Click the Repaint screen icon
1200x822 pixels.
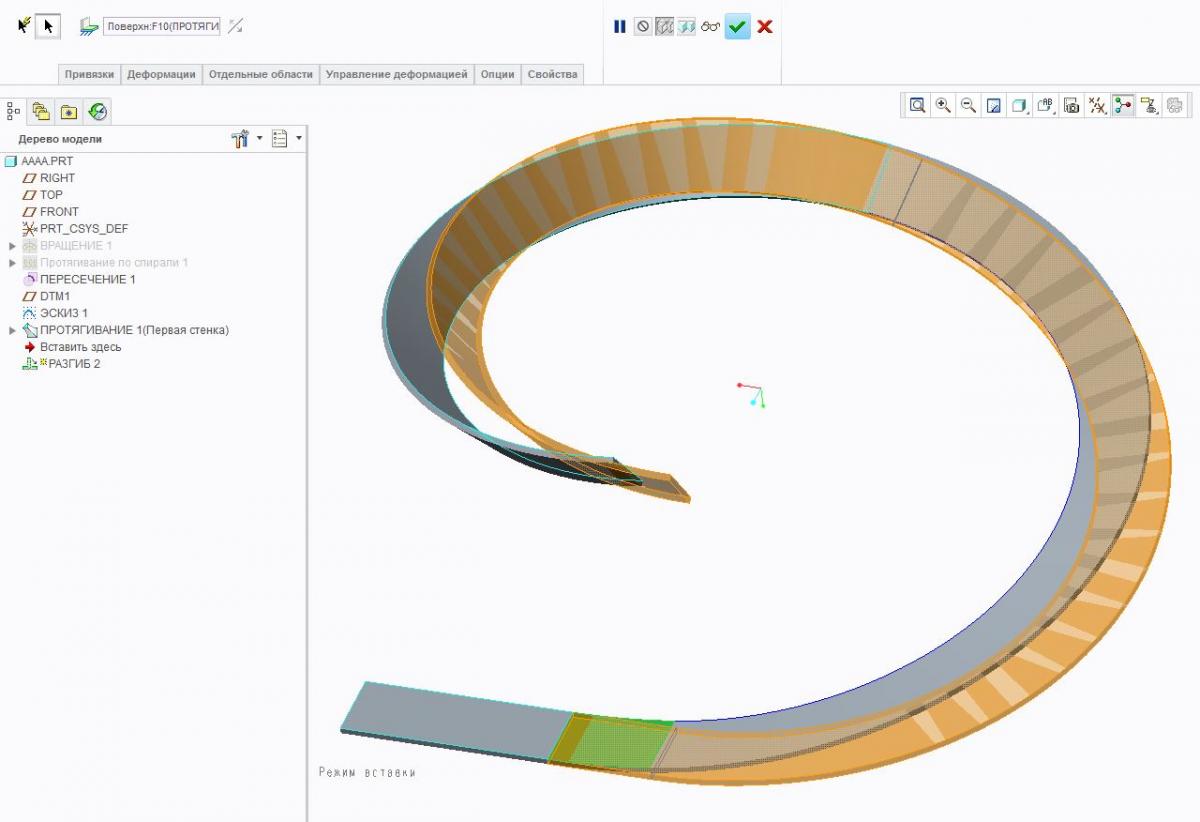(994, 105)
